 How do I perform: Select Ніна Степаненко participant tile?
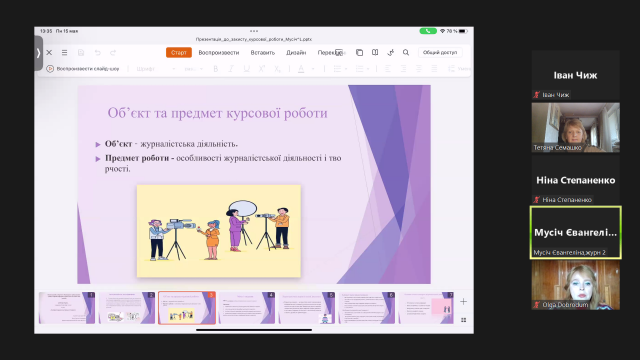pyautogui.click(x=576, y=180)
